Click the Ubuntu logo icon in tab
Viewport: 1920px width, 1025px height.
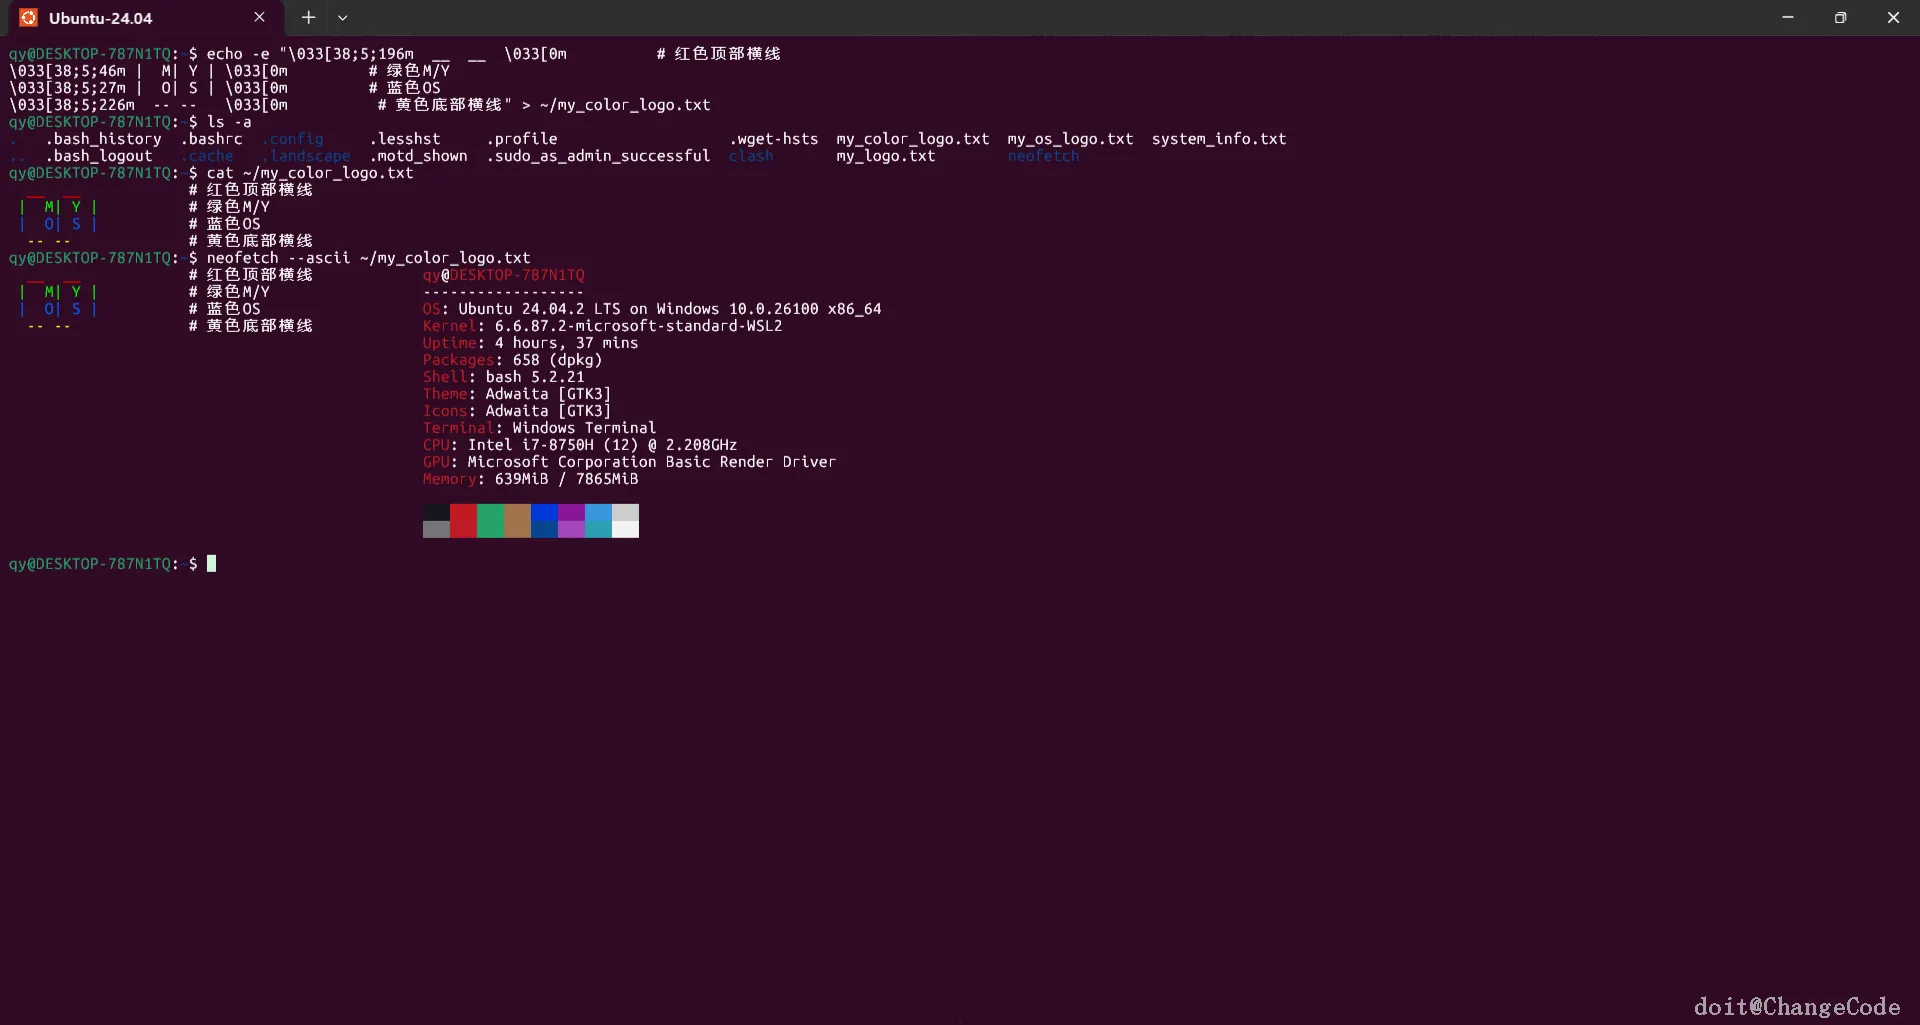(28, 18)
